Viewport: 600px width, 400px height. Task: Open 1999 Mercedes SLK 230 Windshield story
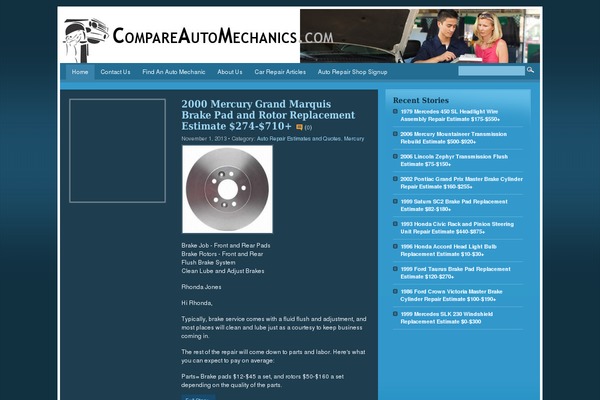pyautogui.click(x=447, y=318)
